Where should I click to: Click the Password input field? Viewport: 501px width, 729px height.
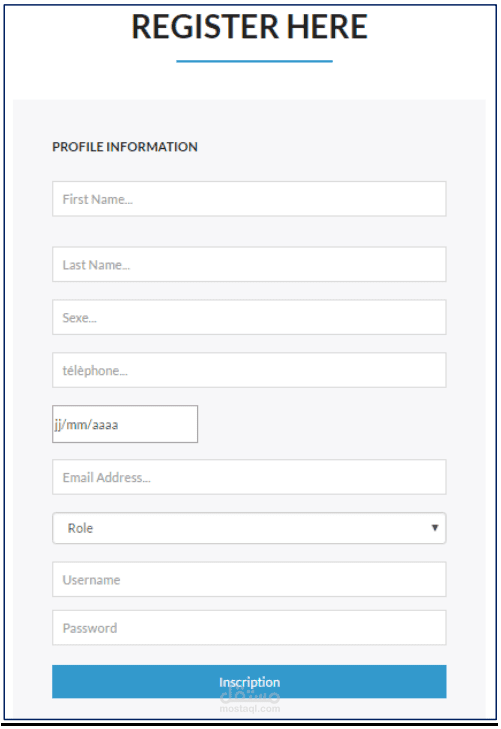click(x=249, y=628)
